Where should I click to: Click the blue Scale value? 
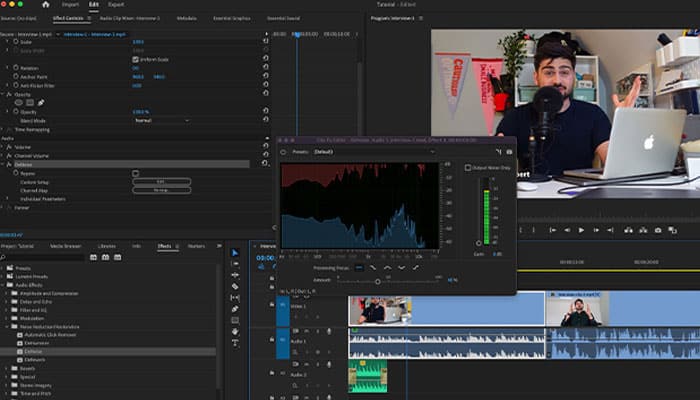(x=138, y=42)
